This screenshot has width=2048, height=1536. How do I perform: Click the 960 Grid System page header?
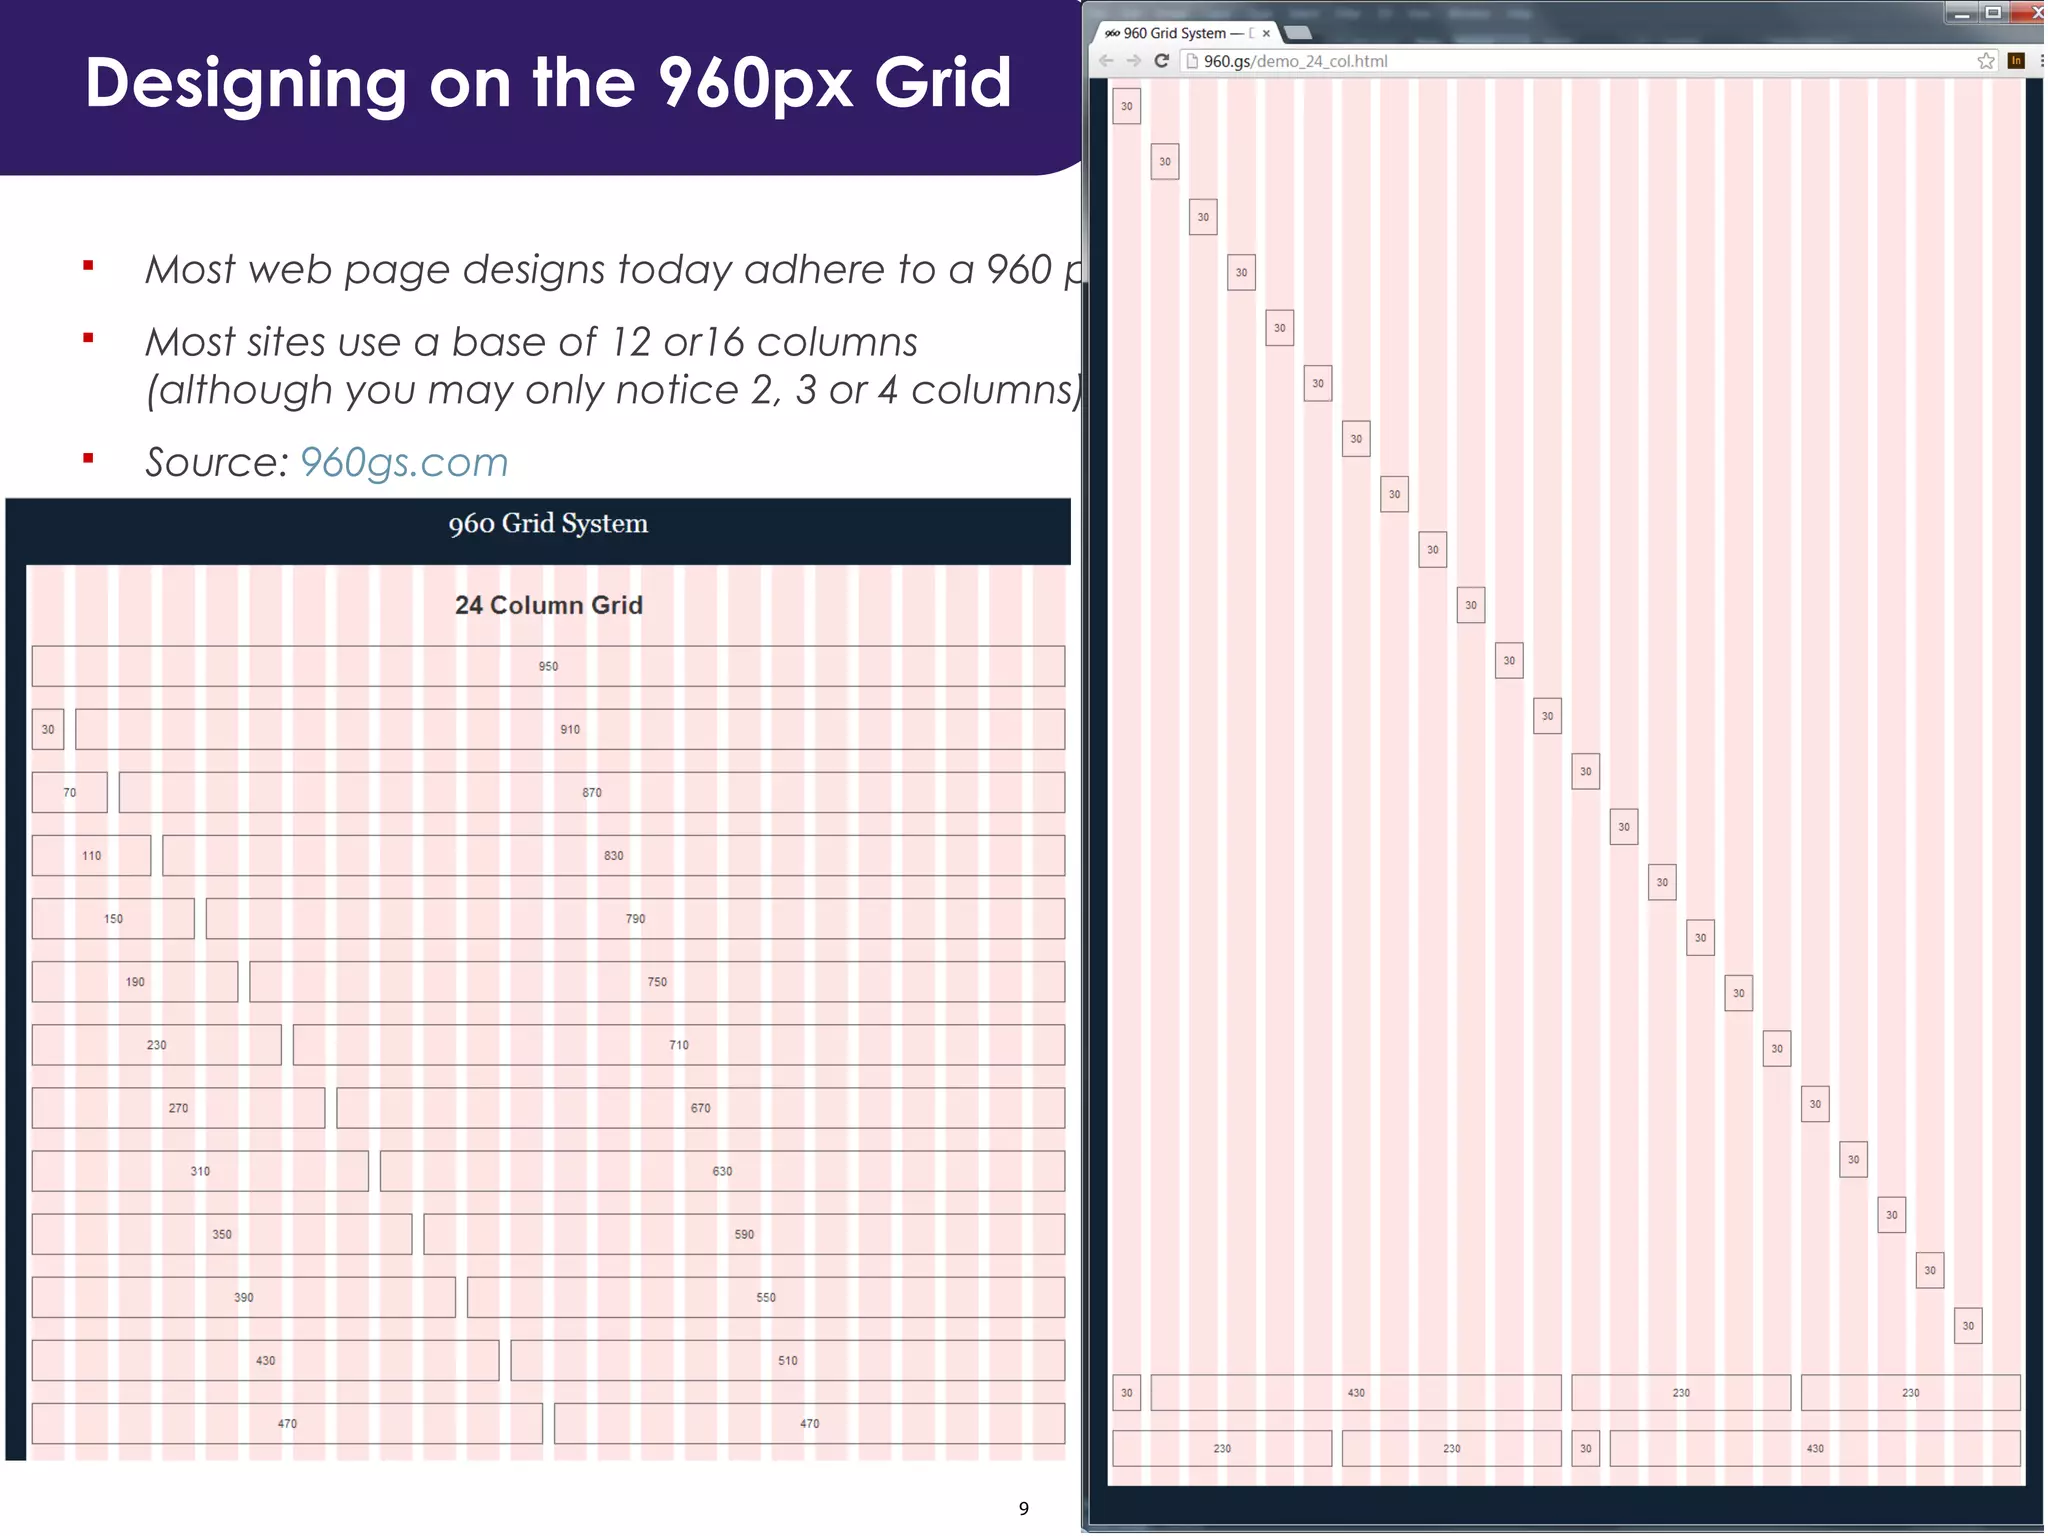point(548,523)
